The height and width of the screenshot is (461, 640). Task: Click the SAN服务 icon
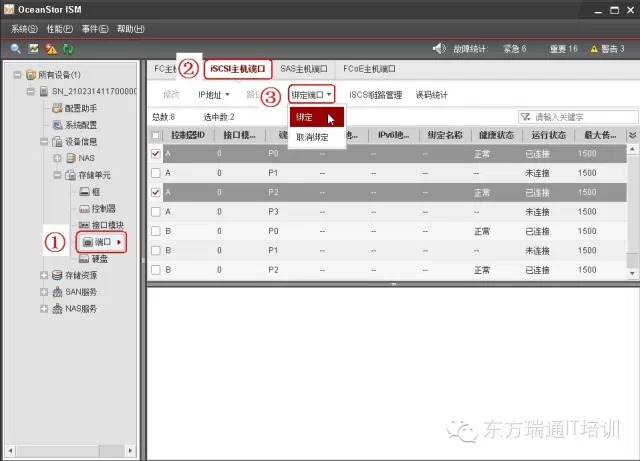[x=57, y=292]
